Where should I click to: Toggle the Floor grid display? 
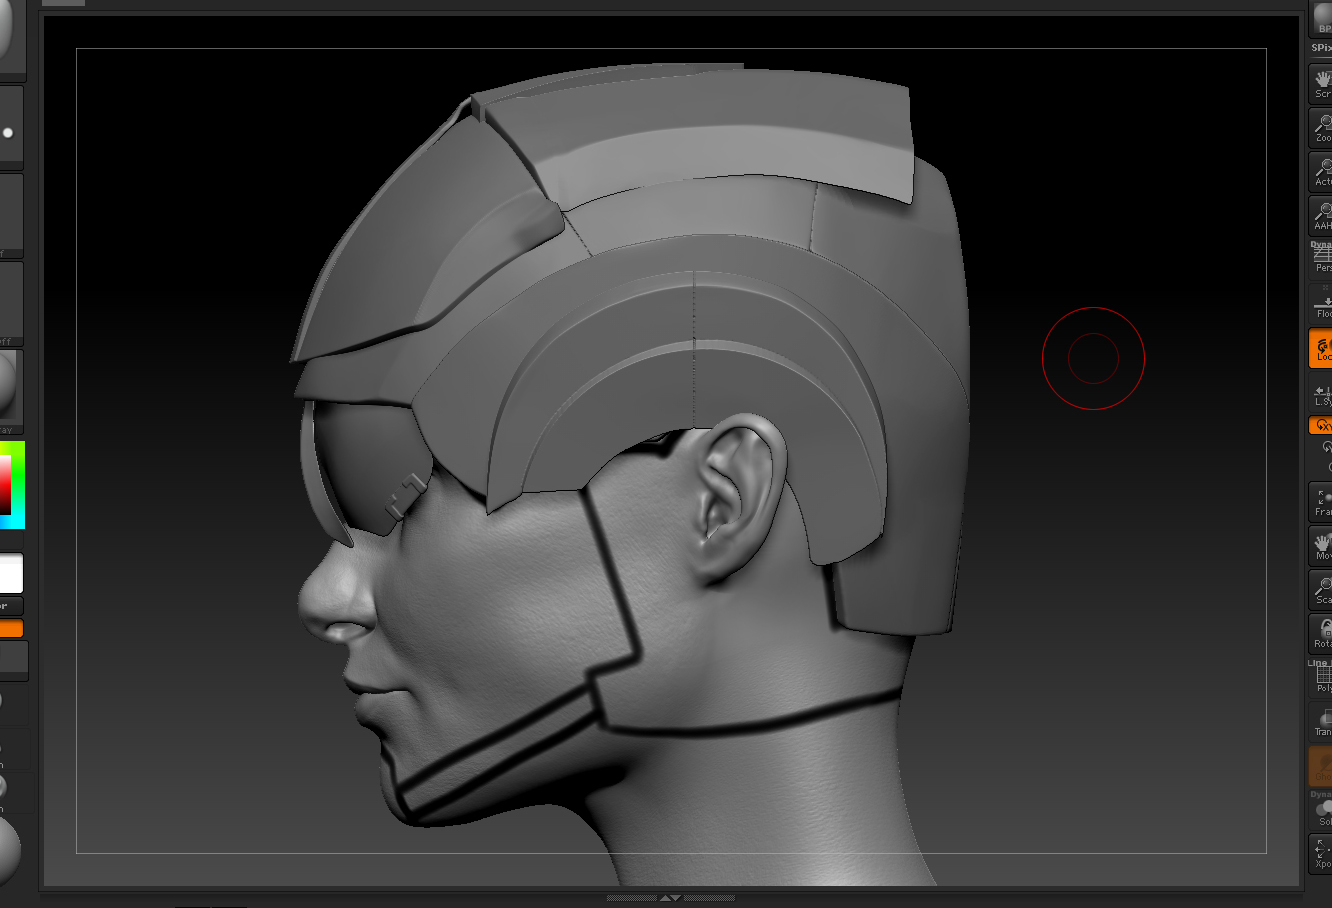1321,305
